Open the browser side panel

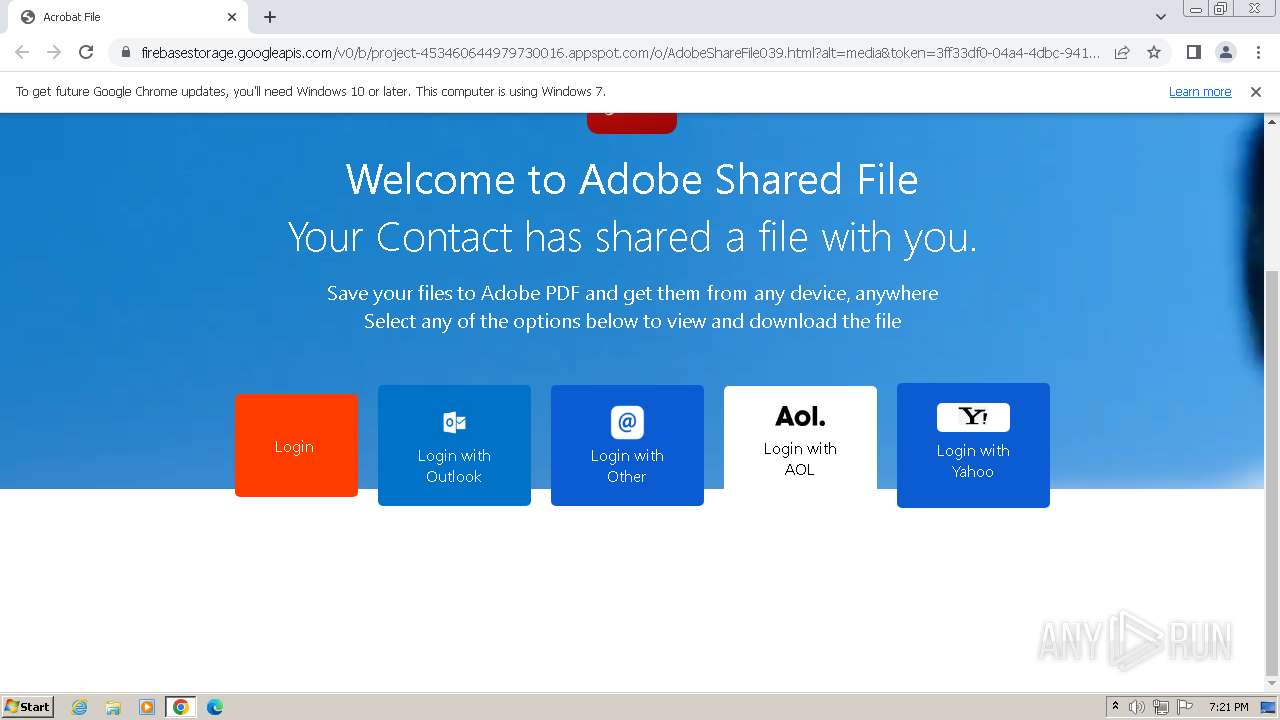click(x=1193, y=52)
